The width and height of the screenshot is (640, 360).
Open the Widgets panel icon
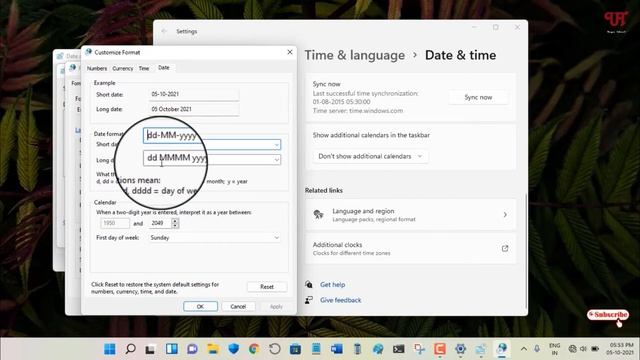click(x=171, y=349)
